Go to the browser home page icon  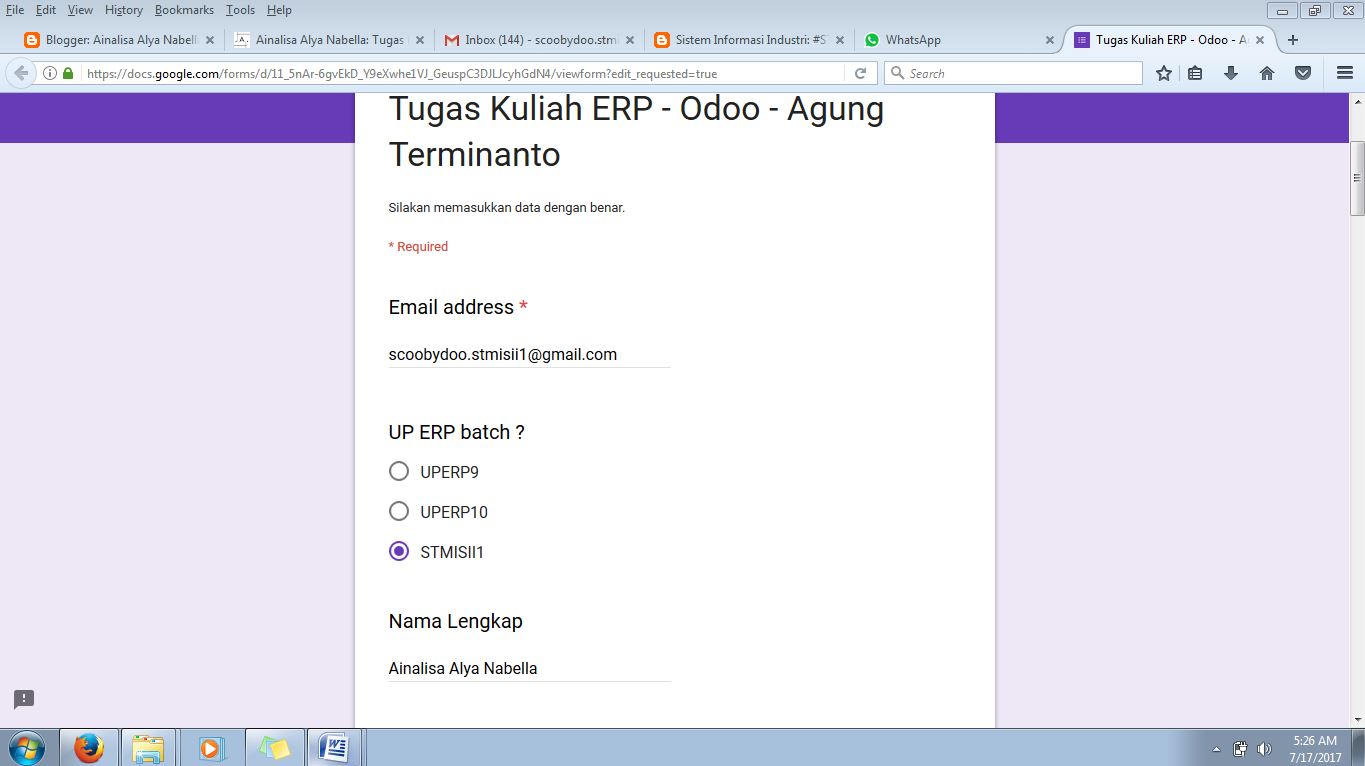point(1267,72)
